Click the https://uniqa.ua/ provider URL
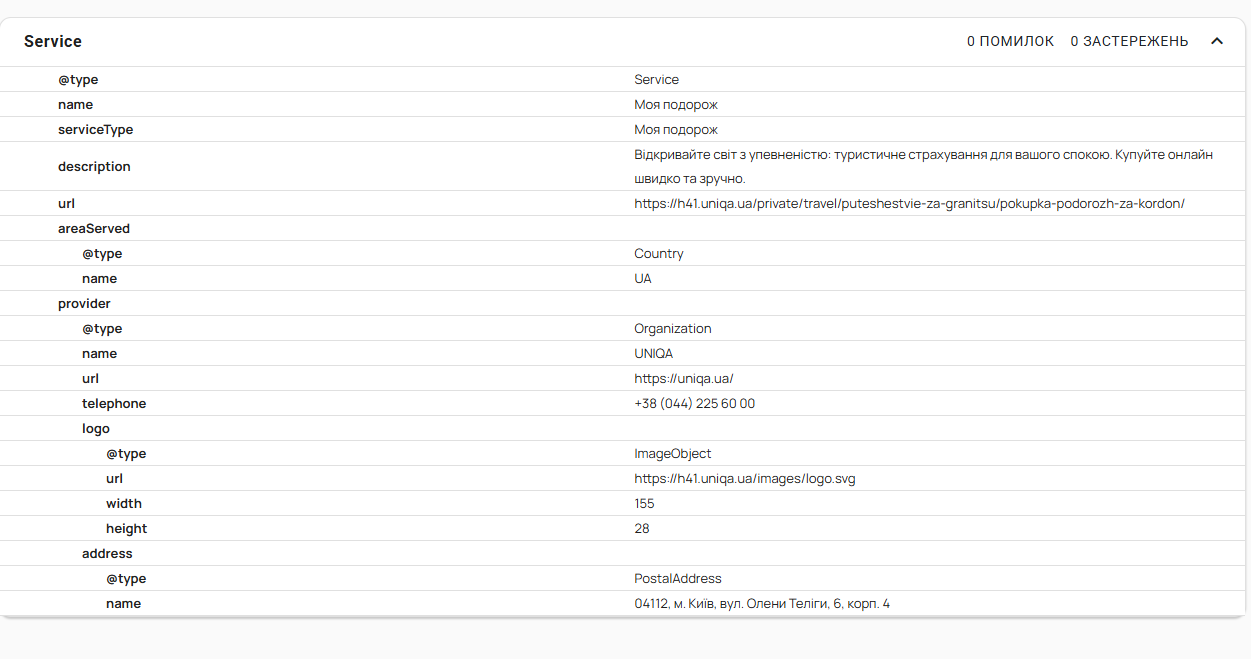 683,378
